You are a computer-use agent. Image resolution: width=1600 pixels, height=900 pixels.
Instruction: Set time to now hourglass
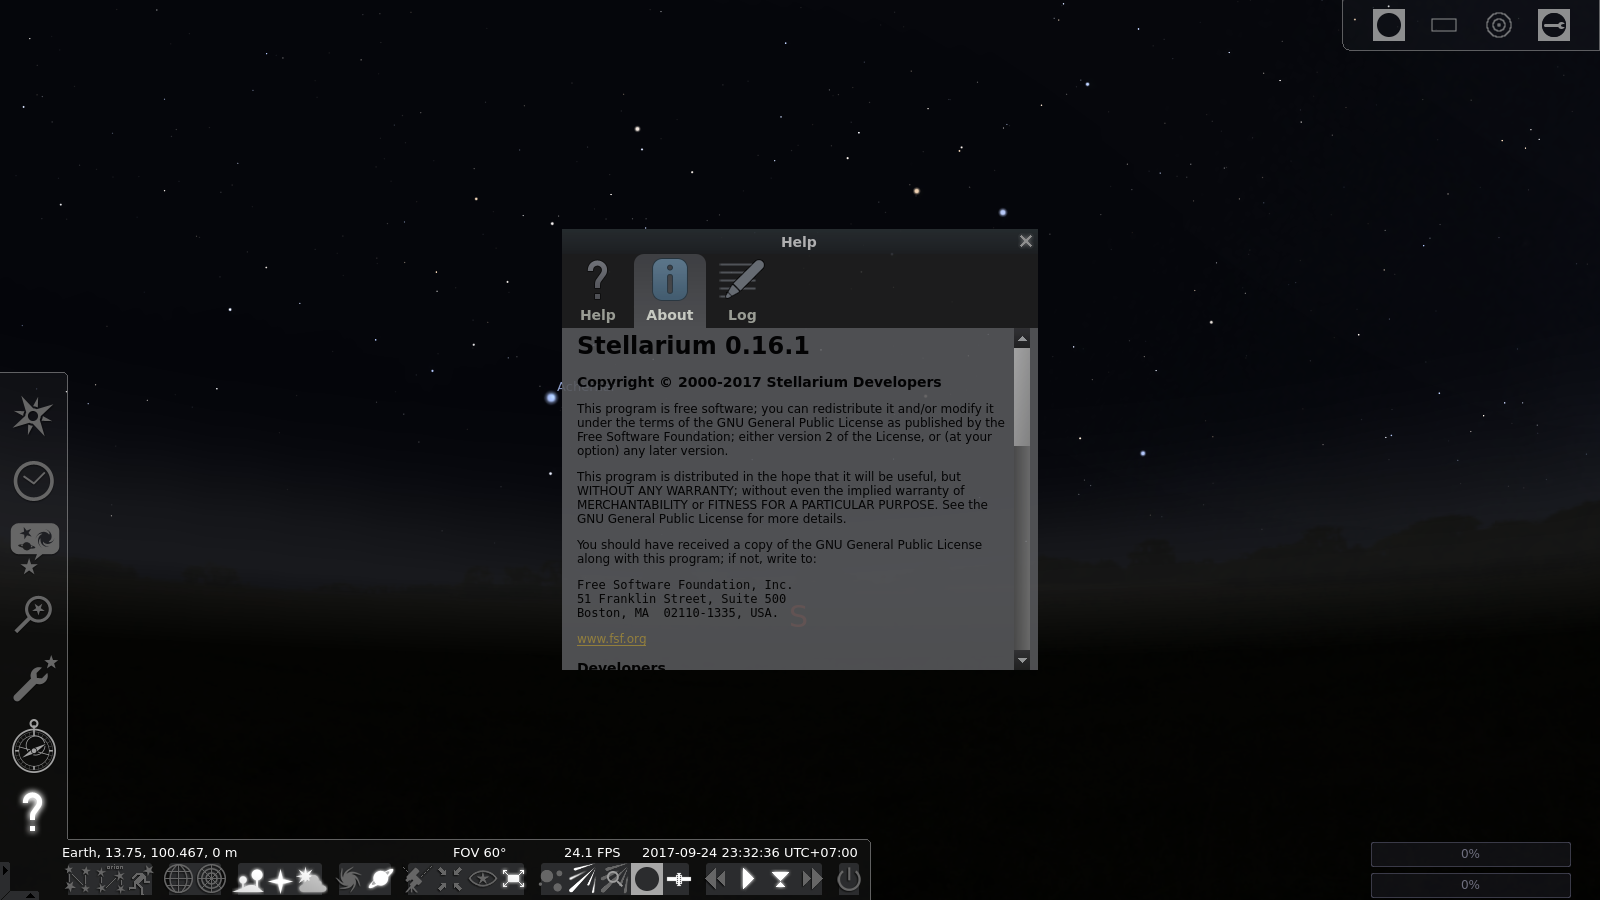coord(780,879)
